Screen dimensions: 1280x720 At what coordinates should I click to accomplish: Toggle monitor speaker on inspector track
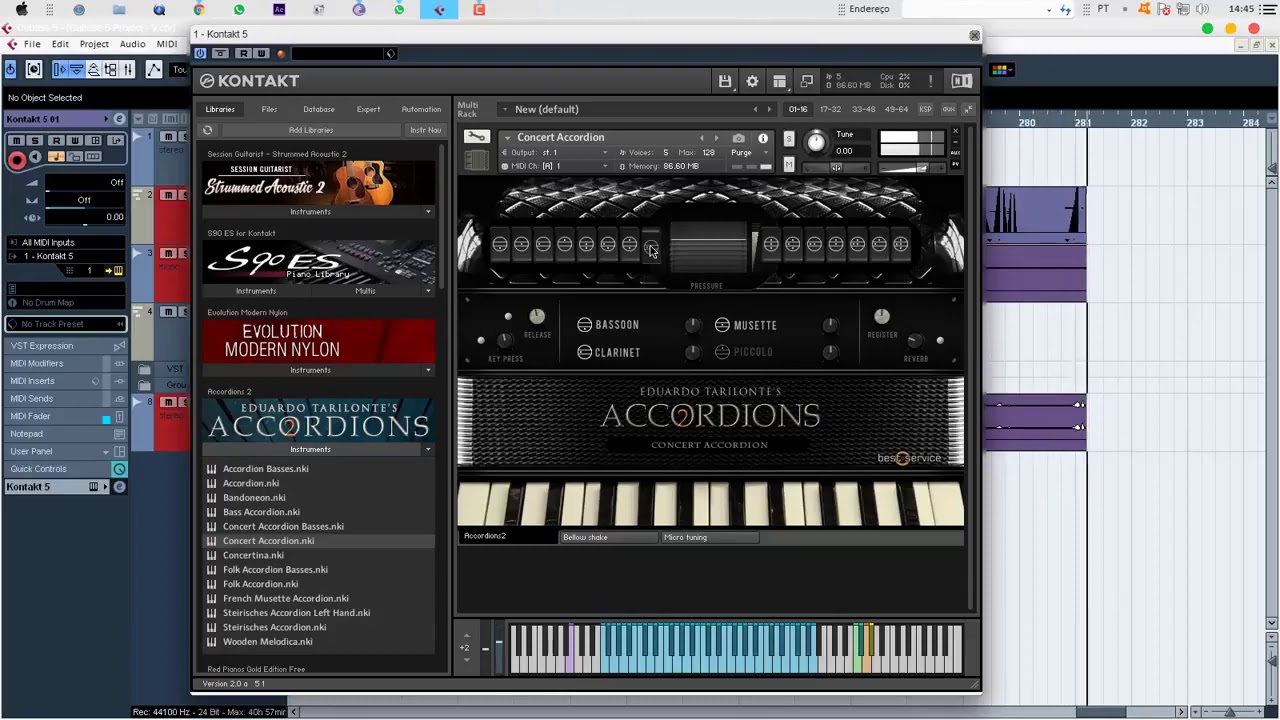point(36,158)
